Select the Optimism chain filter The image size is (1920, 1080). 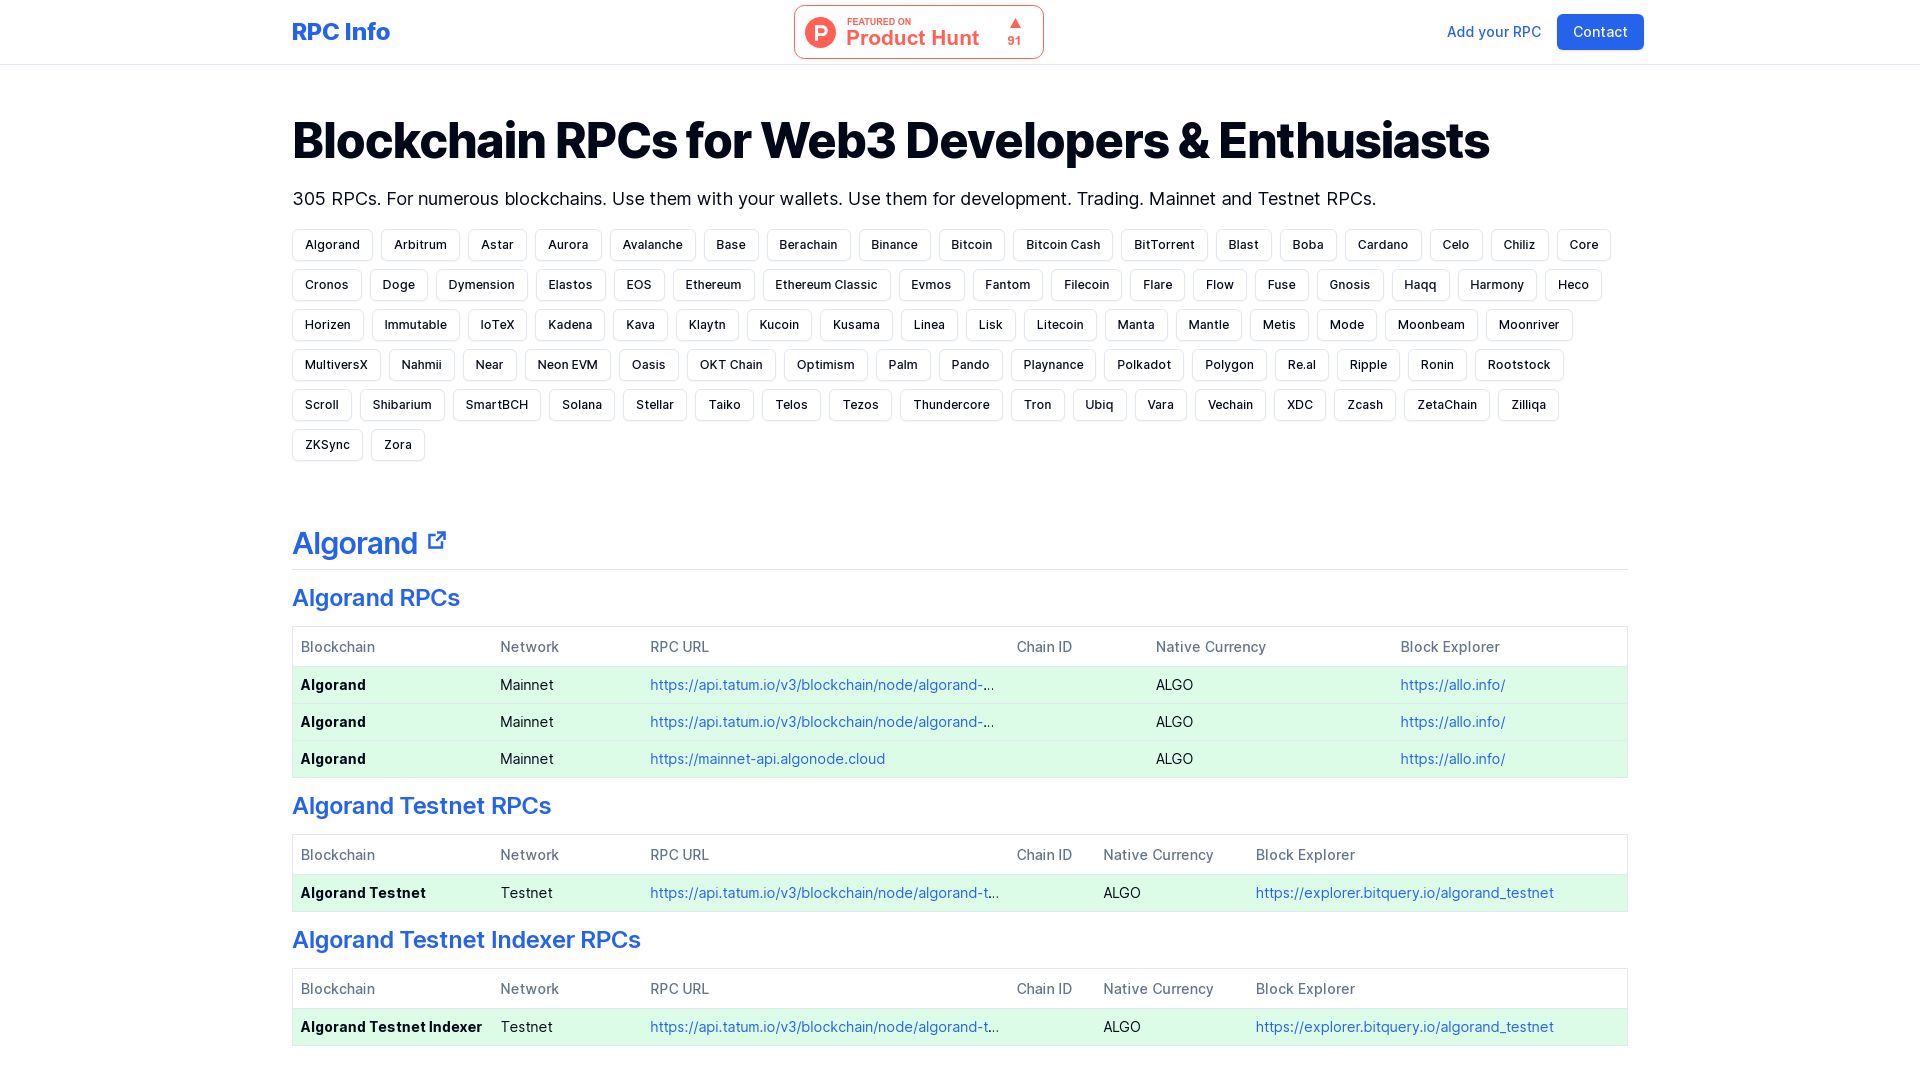(825, 365)
